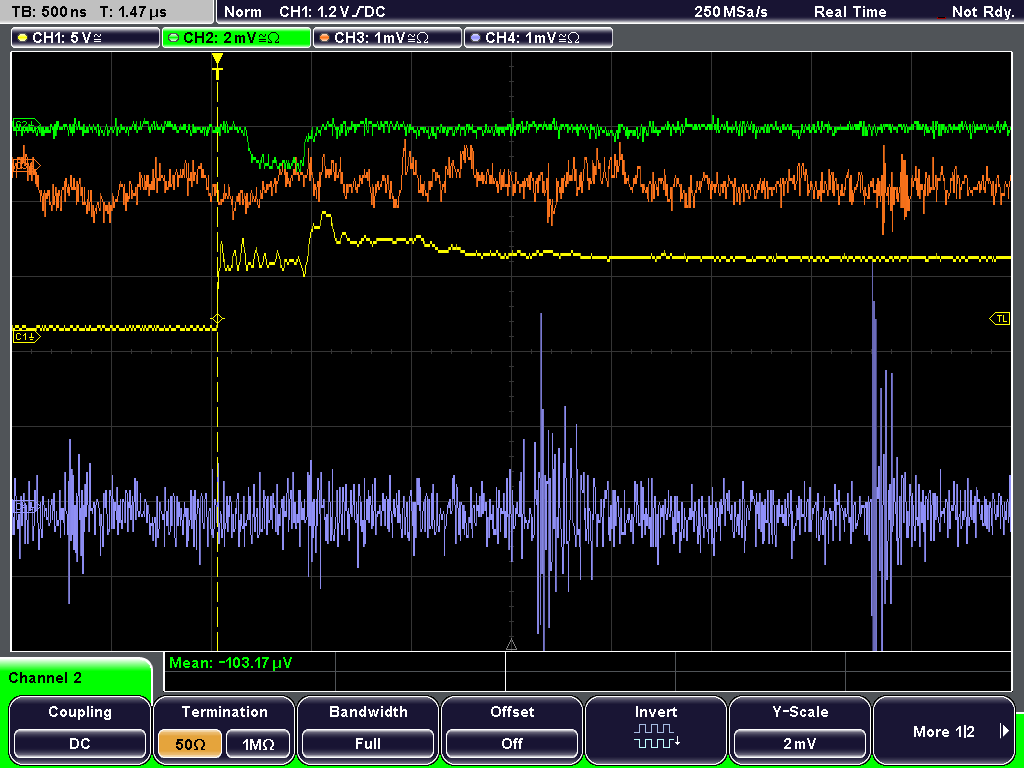The image size is (1024, 768).
Task: Open the Coupling DC setting
Action: pyautogui.click(x=80, y=743)
